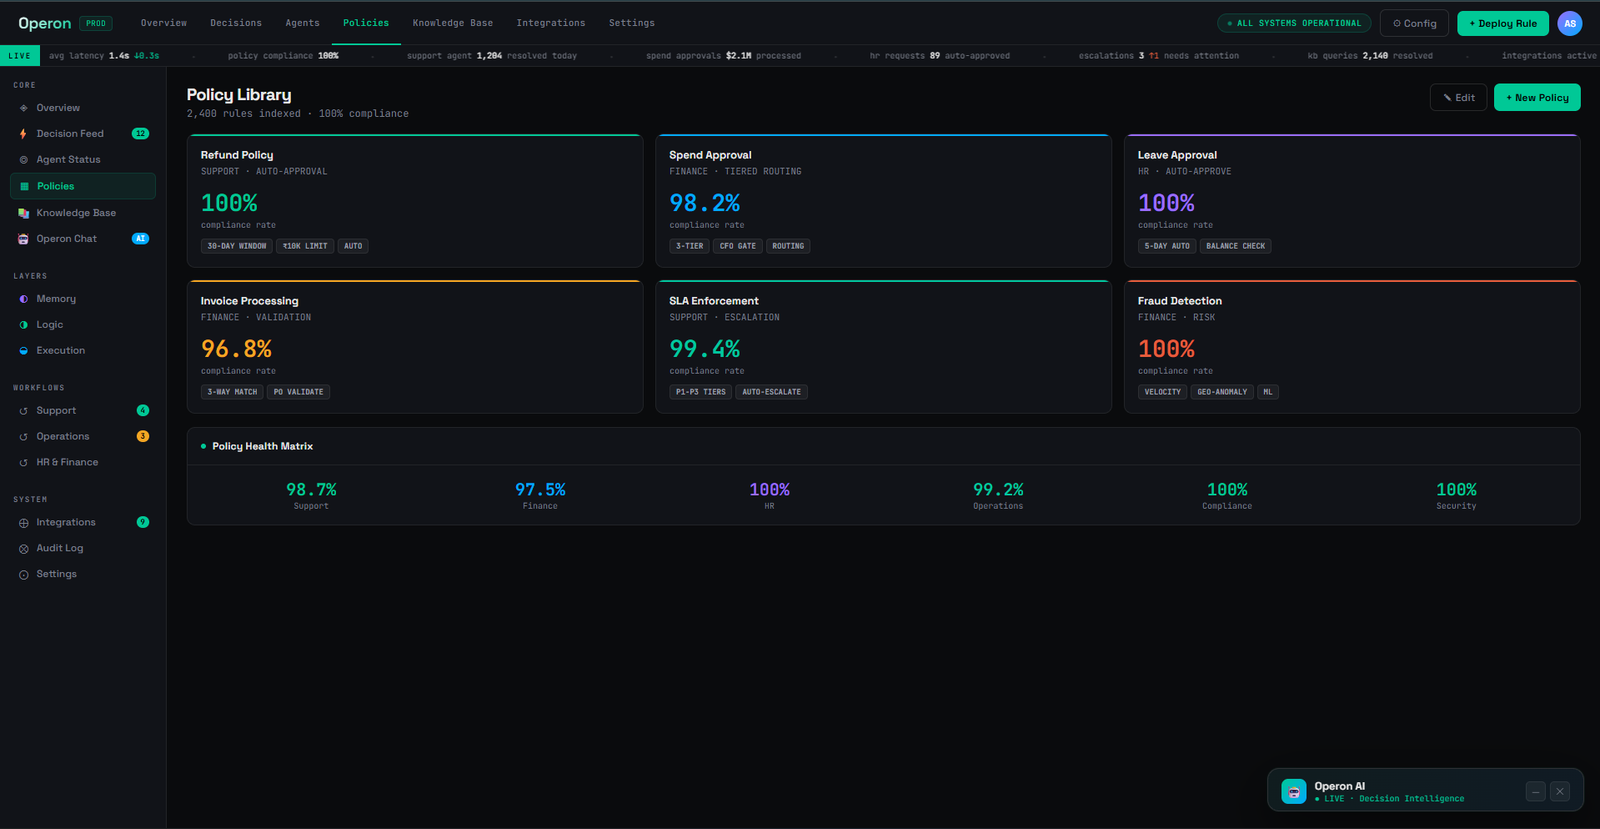Click the New Policy button
Viewport: 1600px width, 829px height.
tap(1537, 98)
